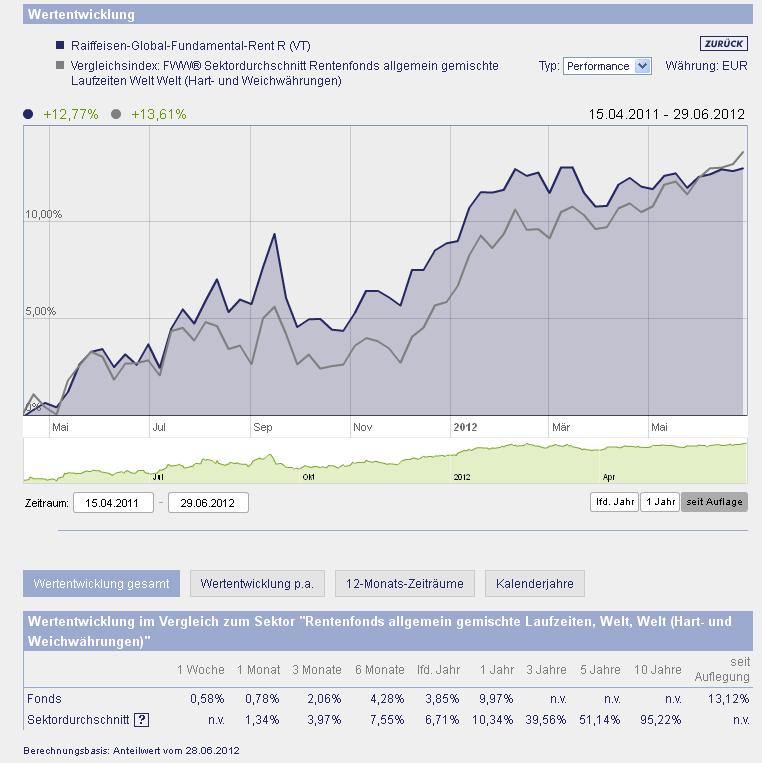Select the 1 Jahr time range
Image resolution: width=762 pixels, height=763 pixels.
coord(659,501)
